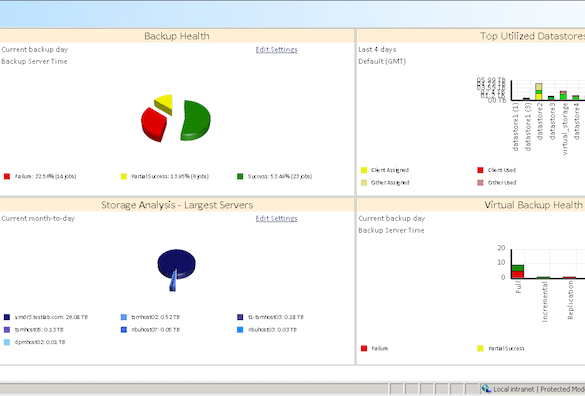Click the 'Full' axis label

[x=518, y=287]
